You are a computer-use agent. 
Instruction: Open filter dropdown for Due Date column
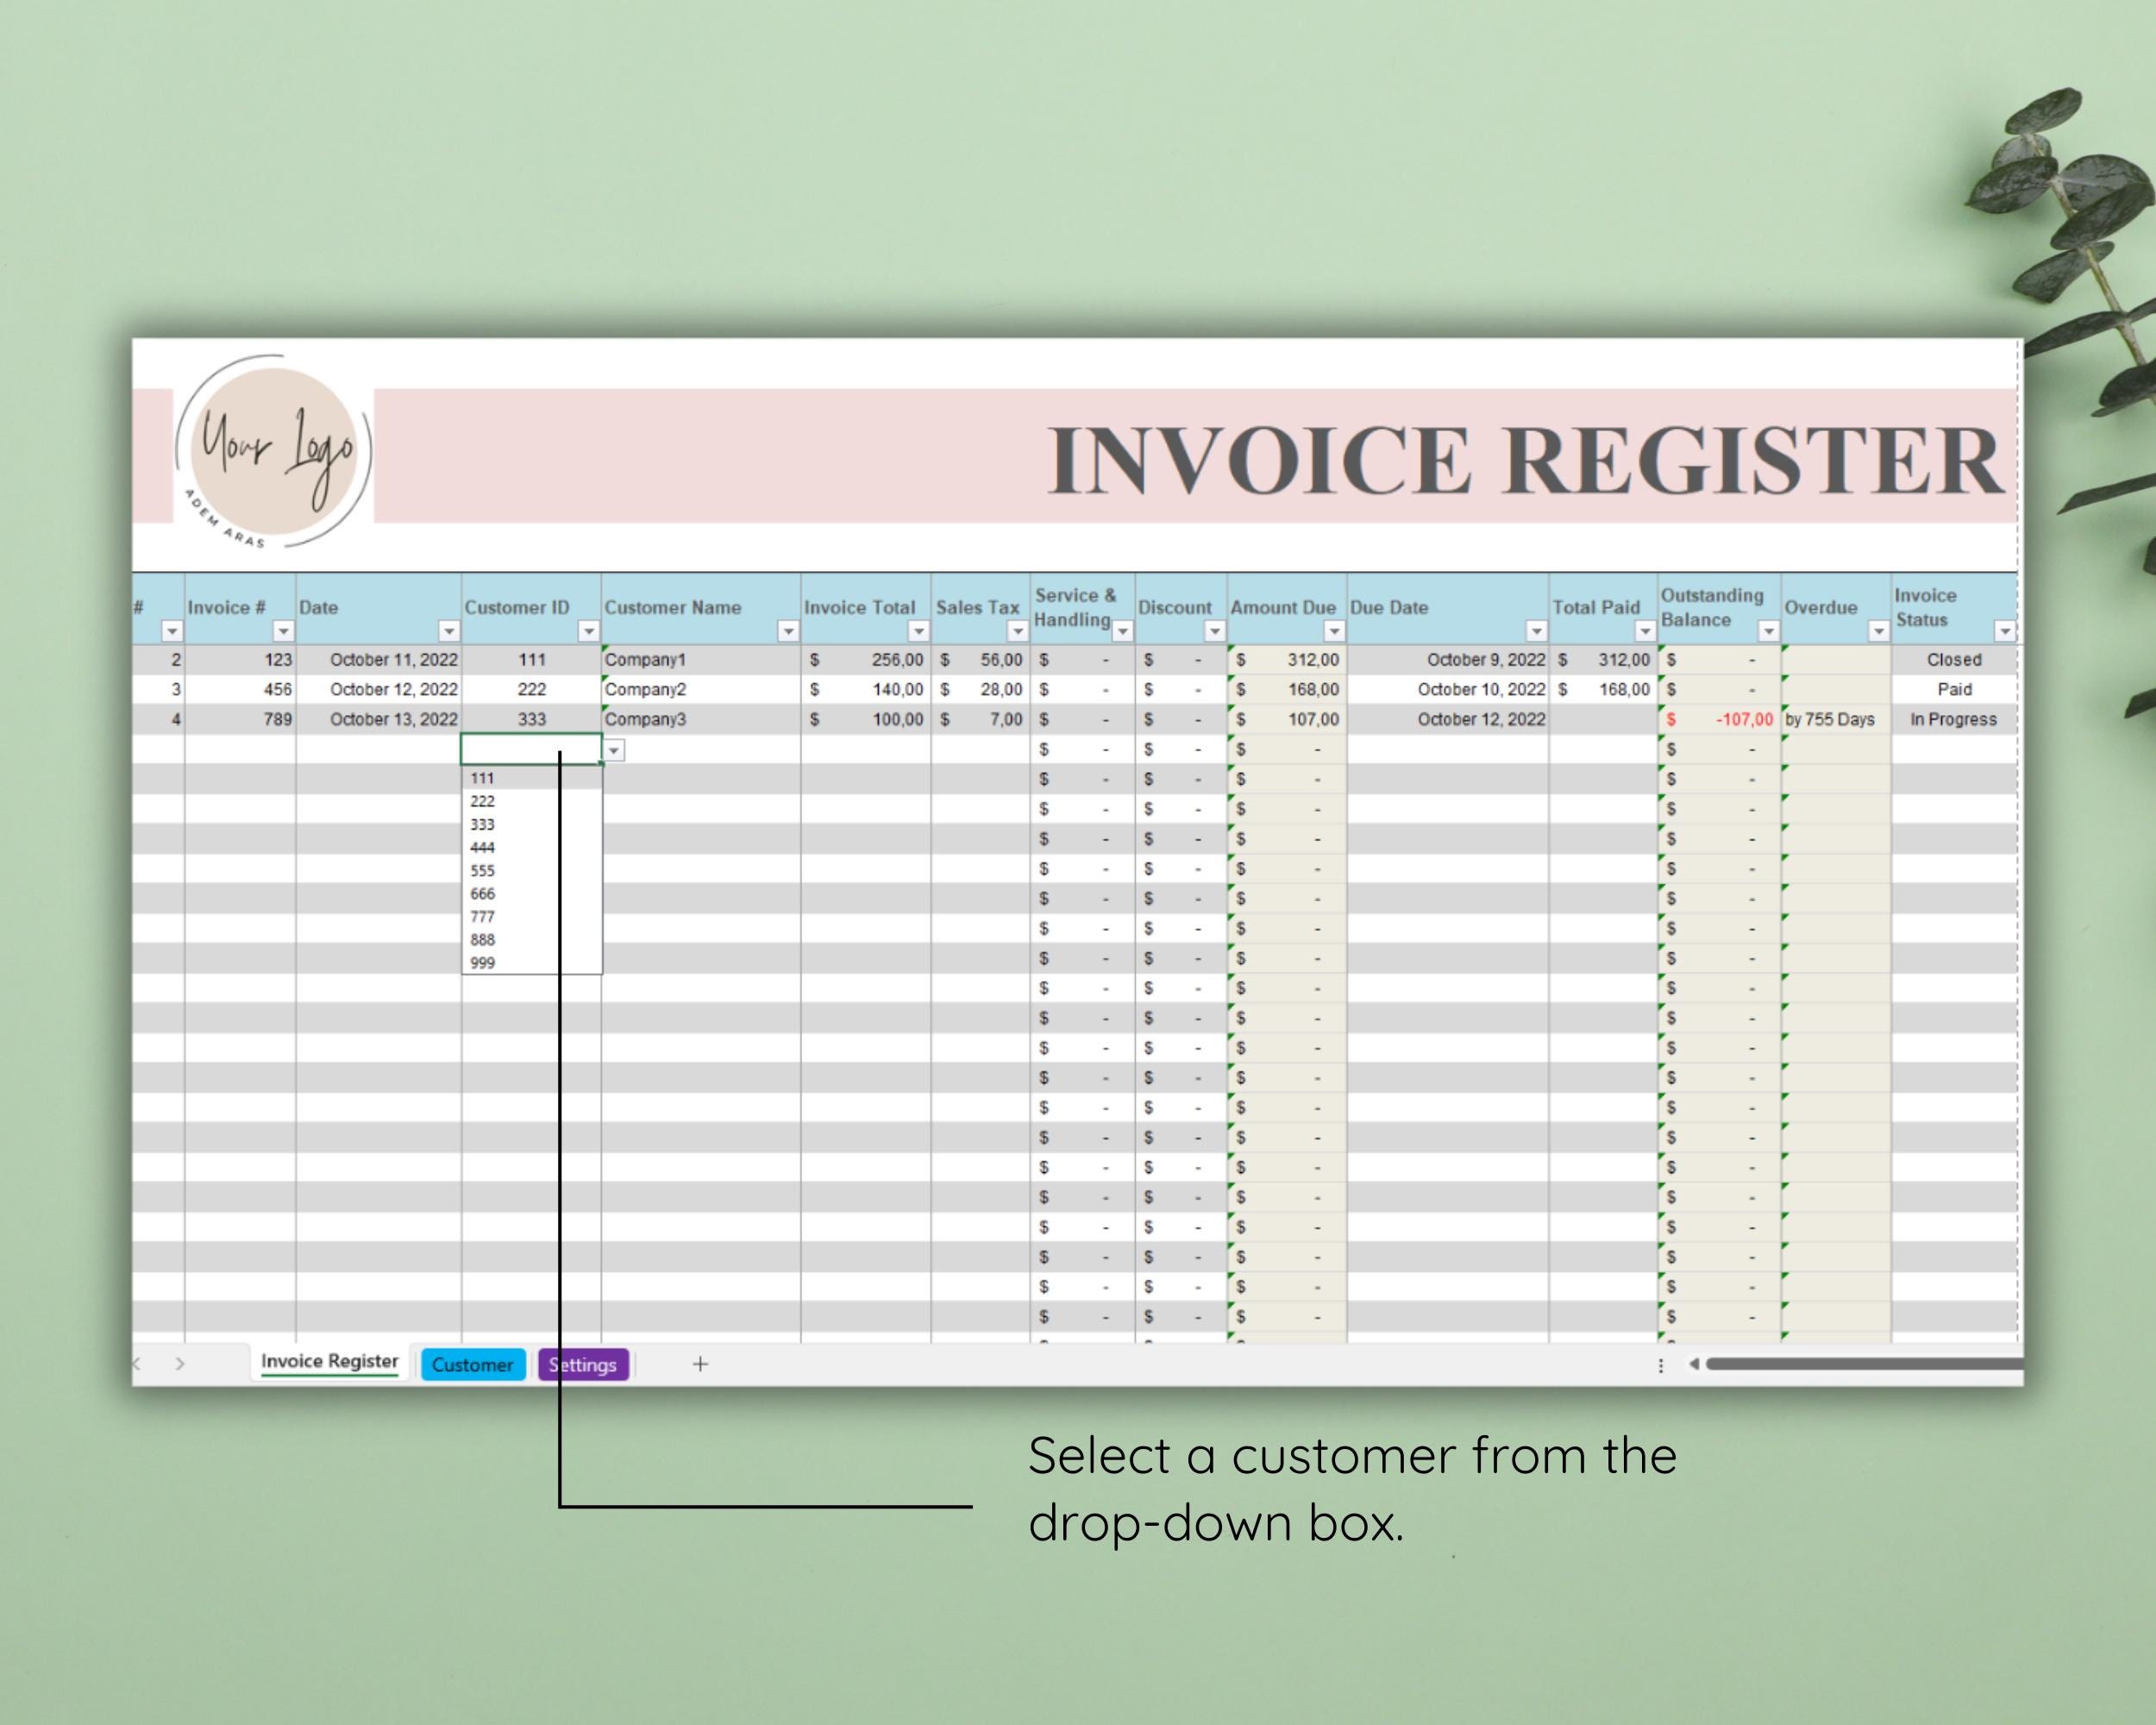1536,631
